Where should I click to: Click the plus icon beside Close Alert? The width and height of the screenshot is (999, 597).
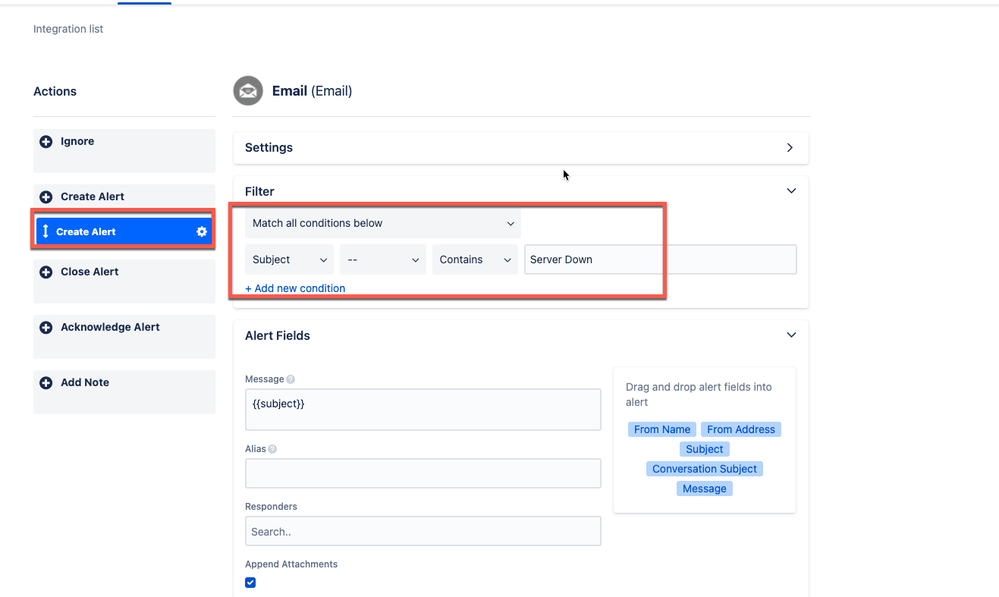coord(46,272)
